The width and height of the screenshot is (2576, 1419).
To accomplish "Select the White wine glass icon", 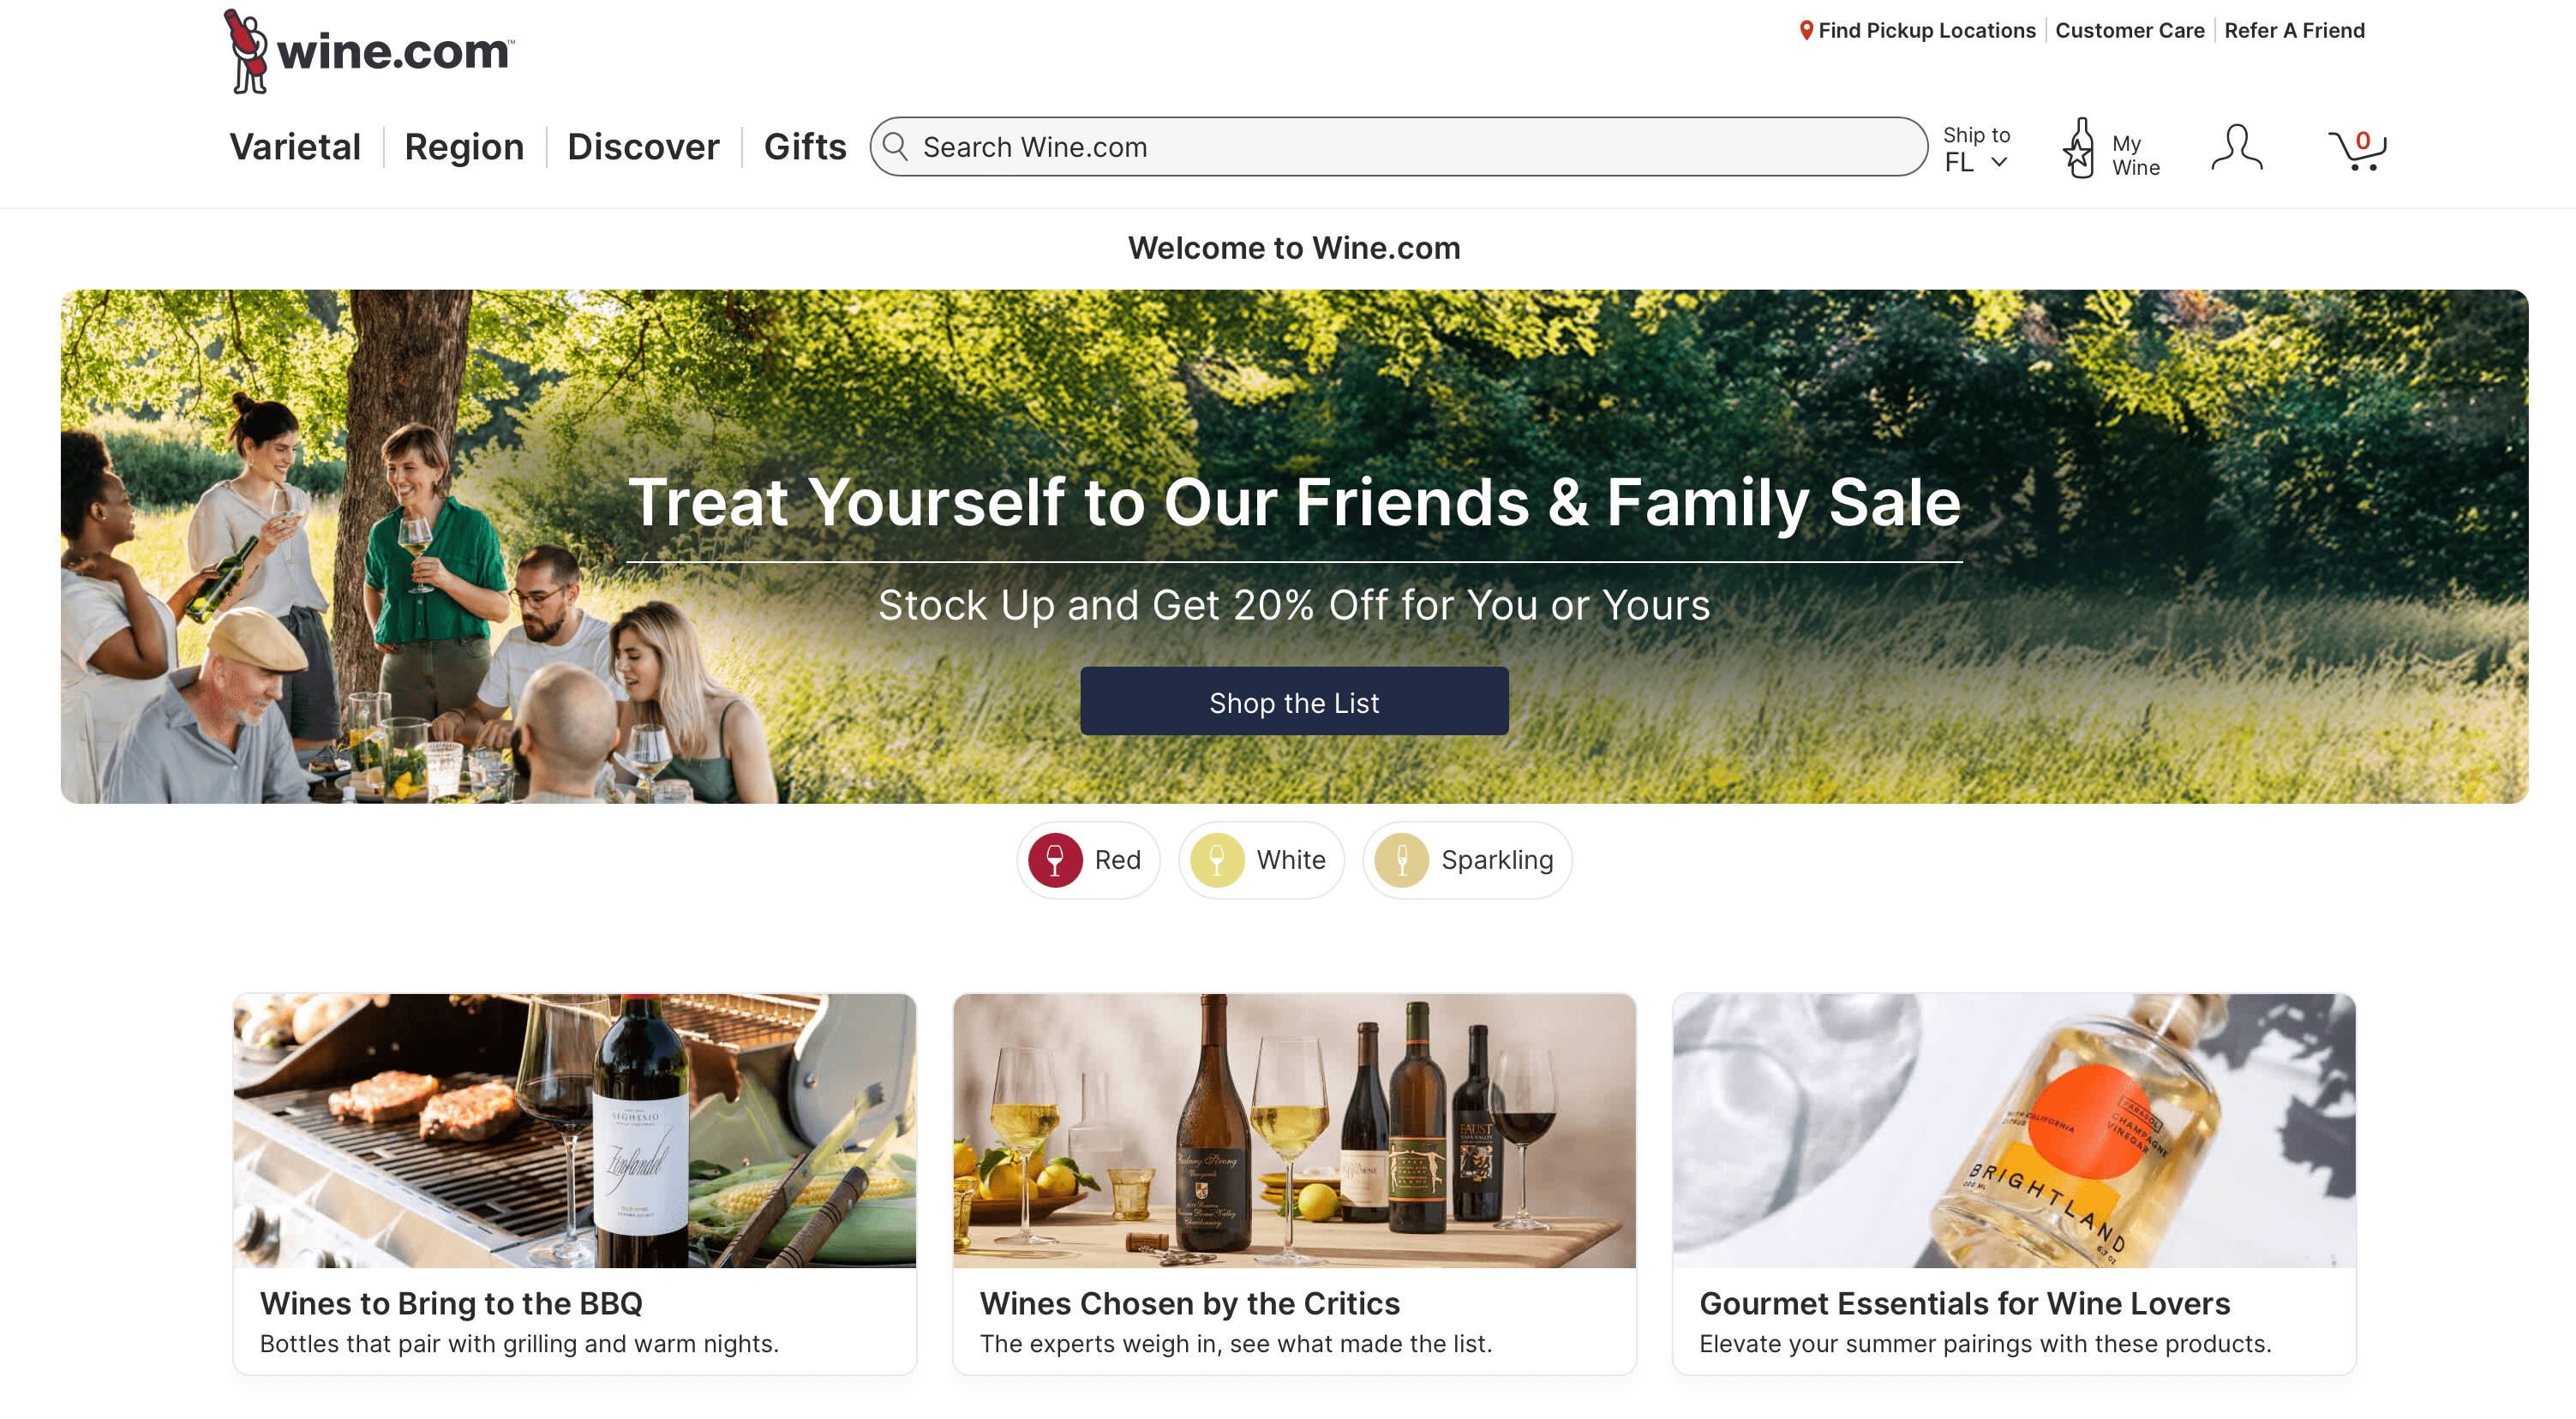I will (1217, 860).
